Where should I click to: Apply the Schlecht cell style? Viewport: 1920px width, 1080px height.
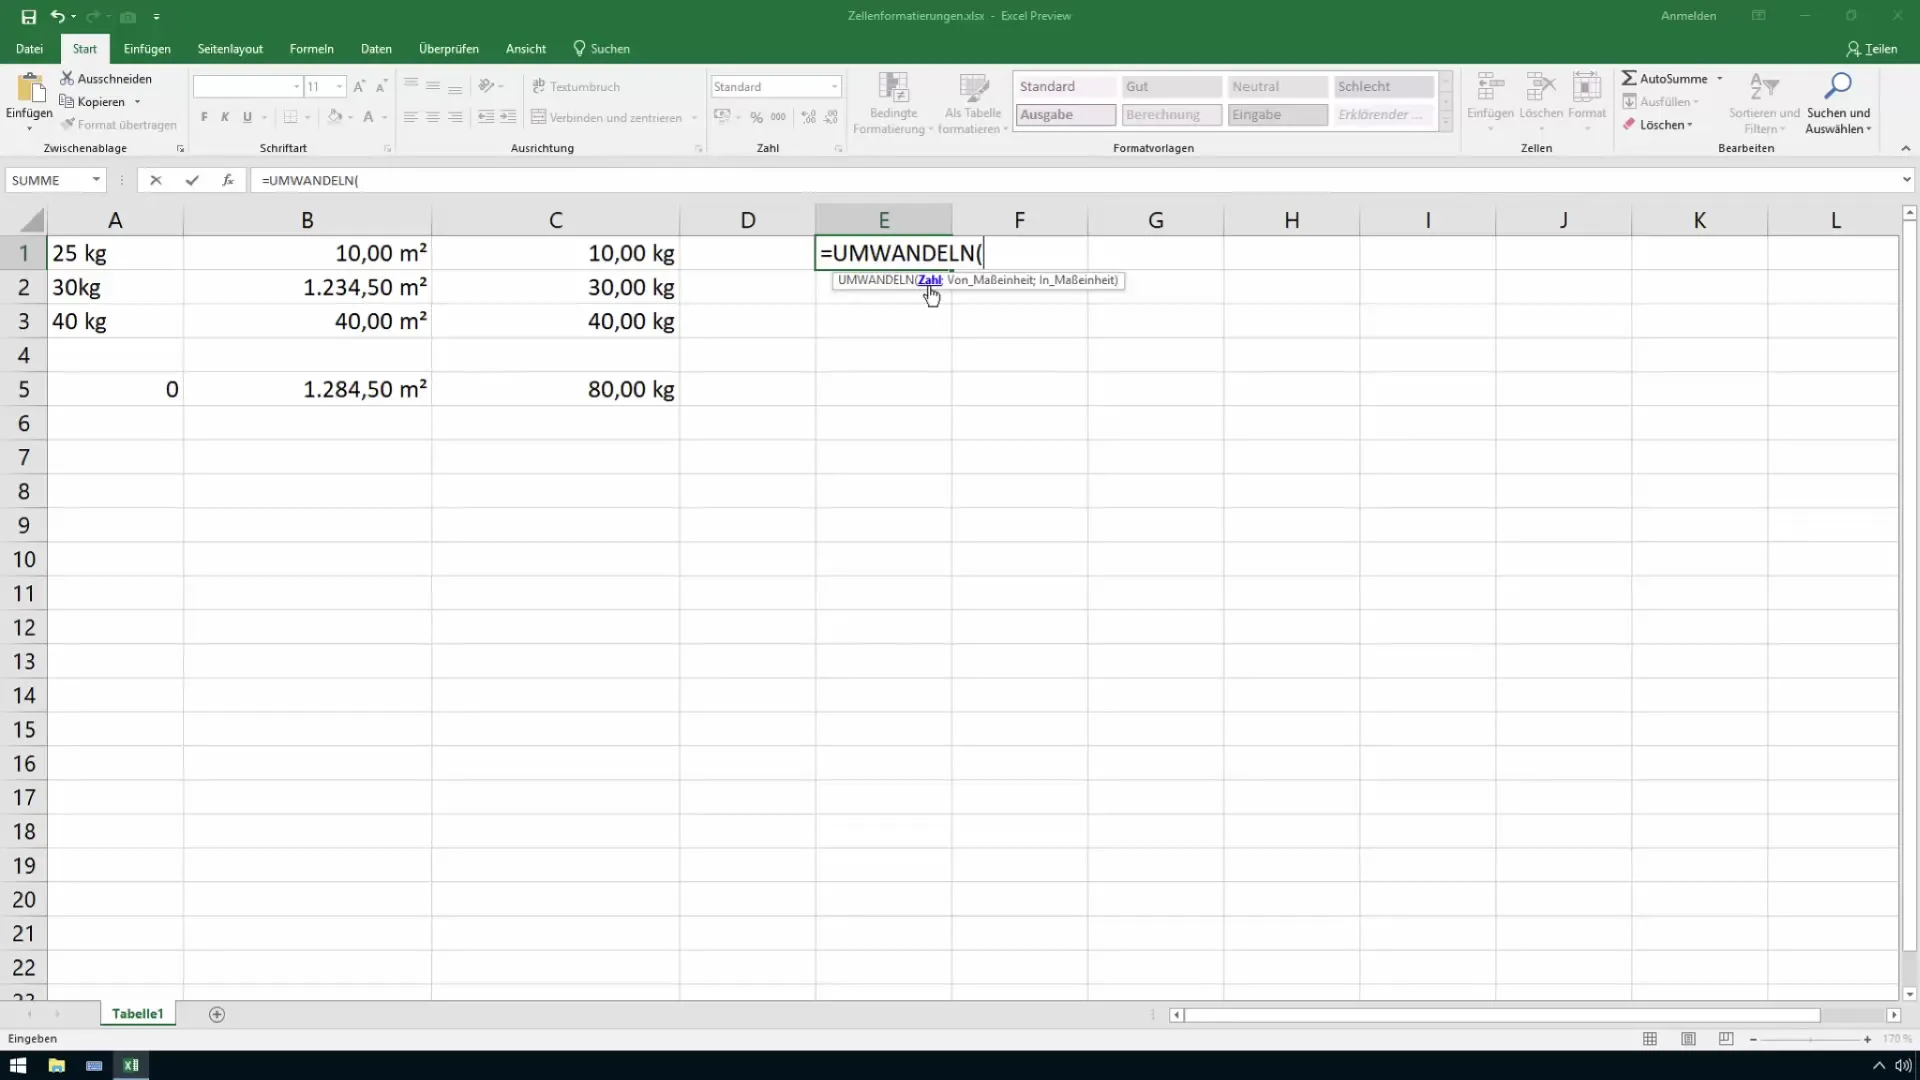coord(1383,87)
